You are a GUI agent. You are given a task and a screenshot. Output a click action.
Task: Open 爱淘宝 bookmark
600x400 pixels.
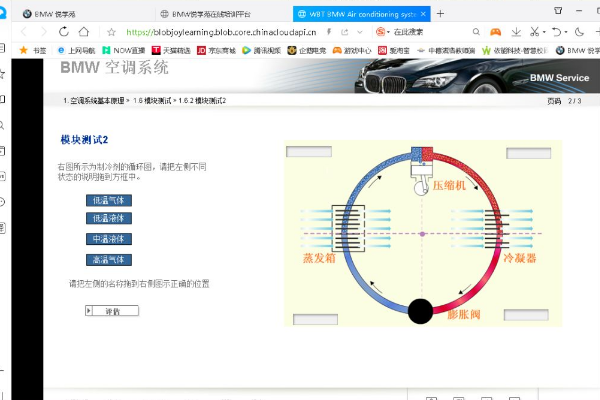point(394,50)
